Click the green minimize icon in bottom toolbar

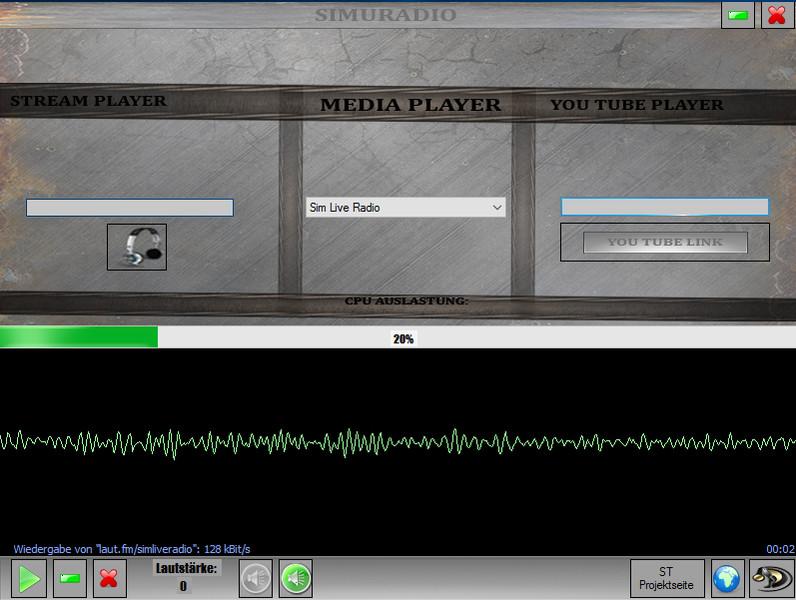coord(69,579)
